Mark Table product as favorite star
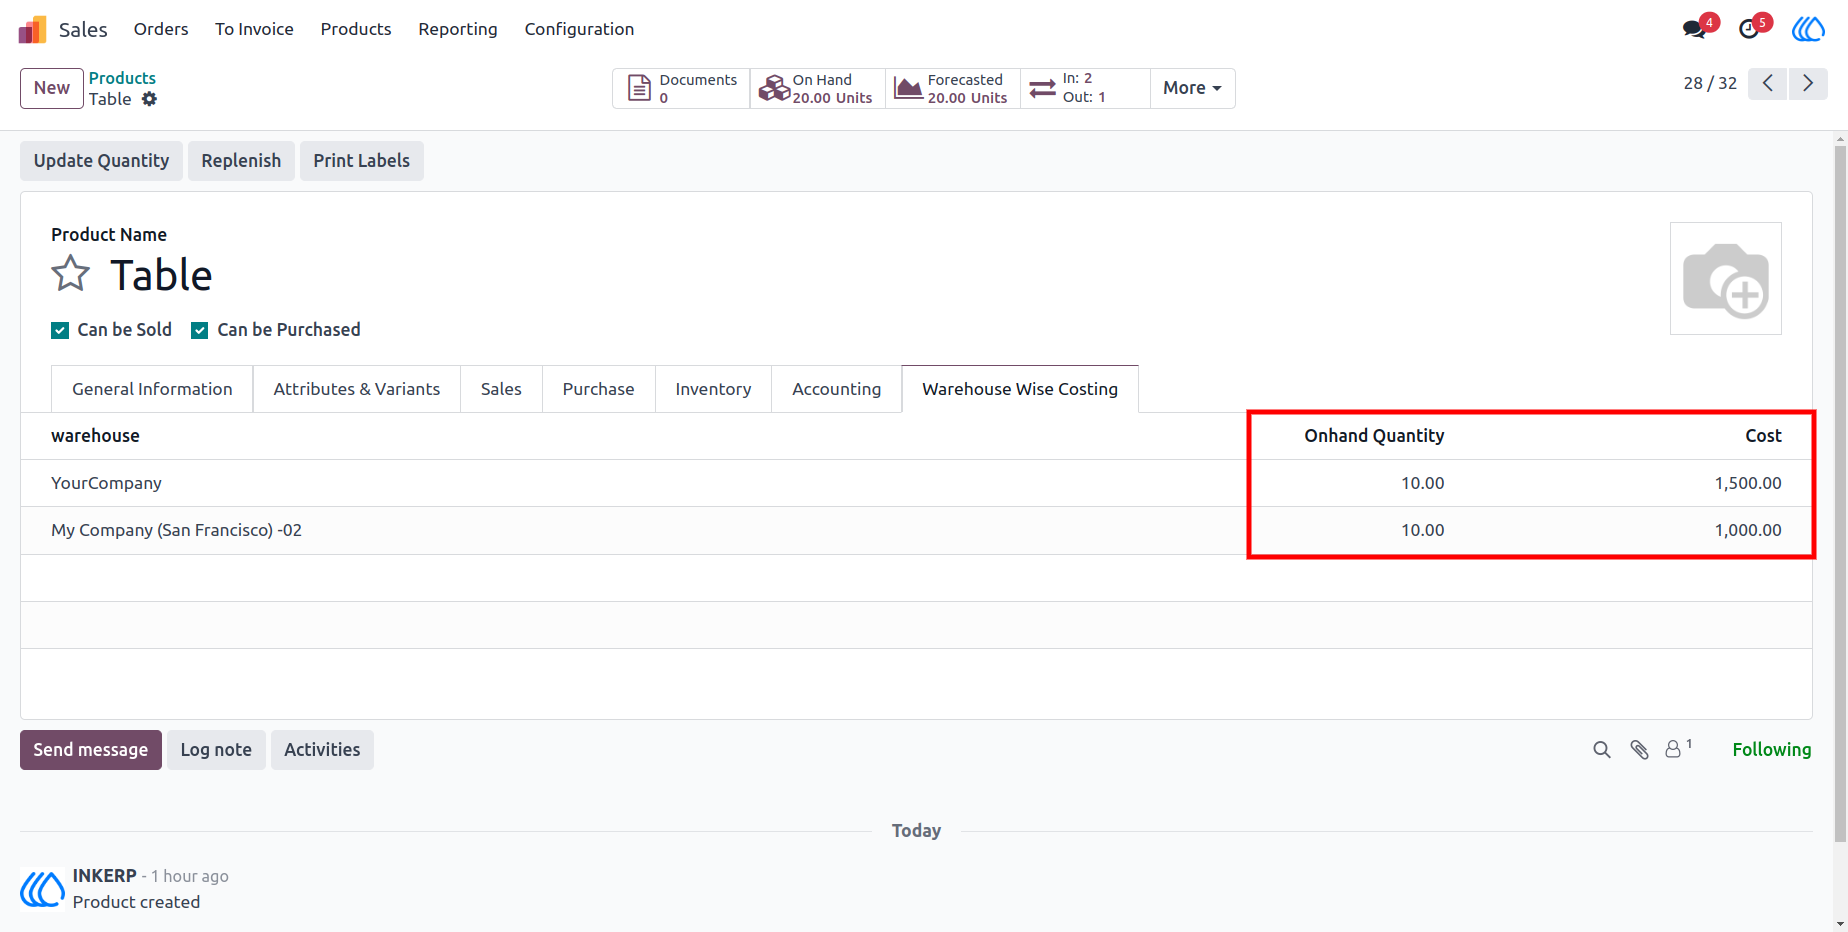The image size is (1848, 932). [71, 273]
